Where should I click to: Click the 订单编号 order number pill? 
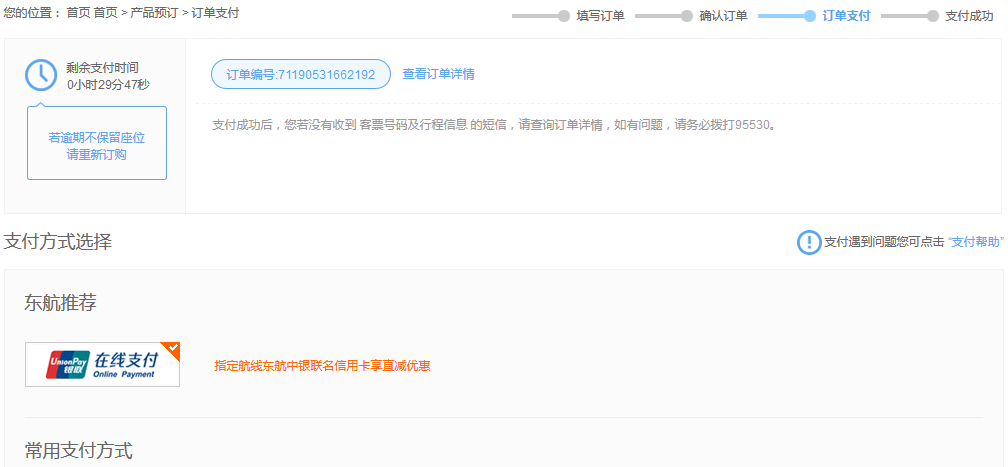[x=300, y=74]
